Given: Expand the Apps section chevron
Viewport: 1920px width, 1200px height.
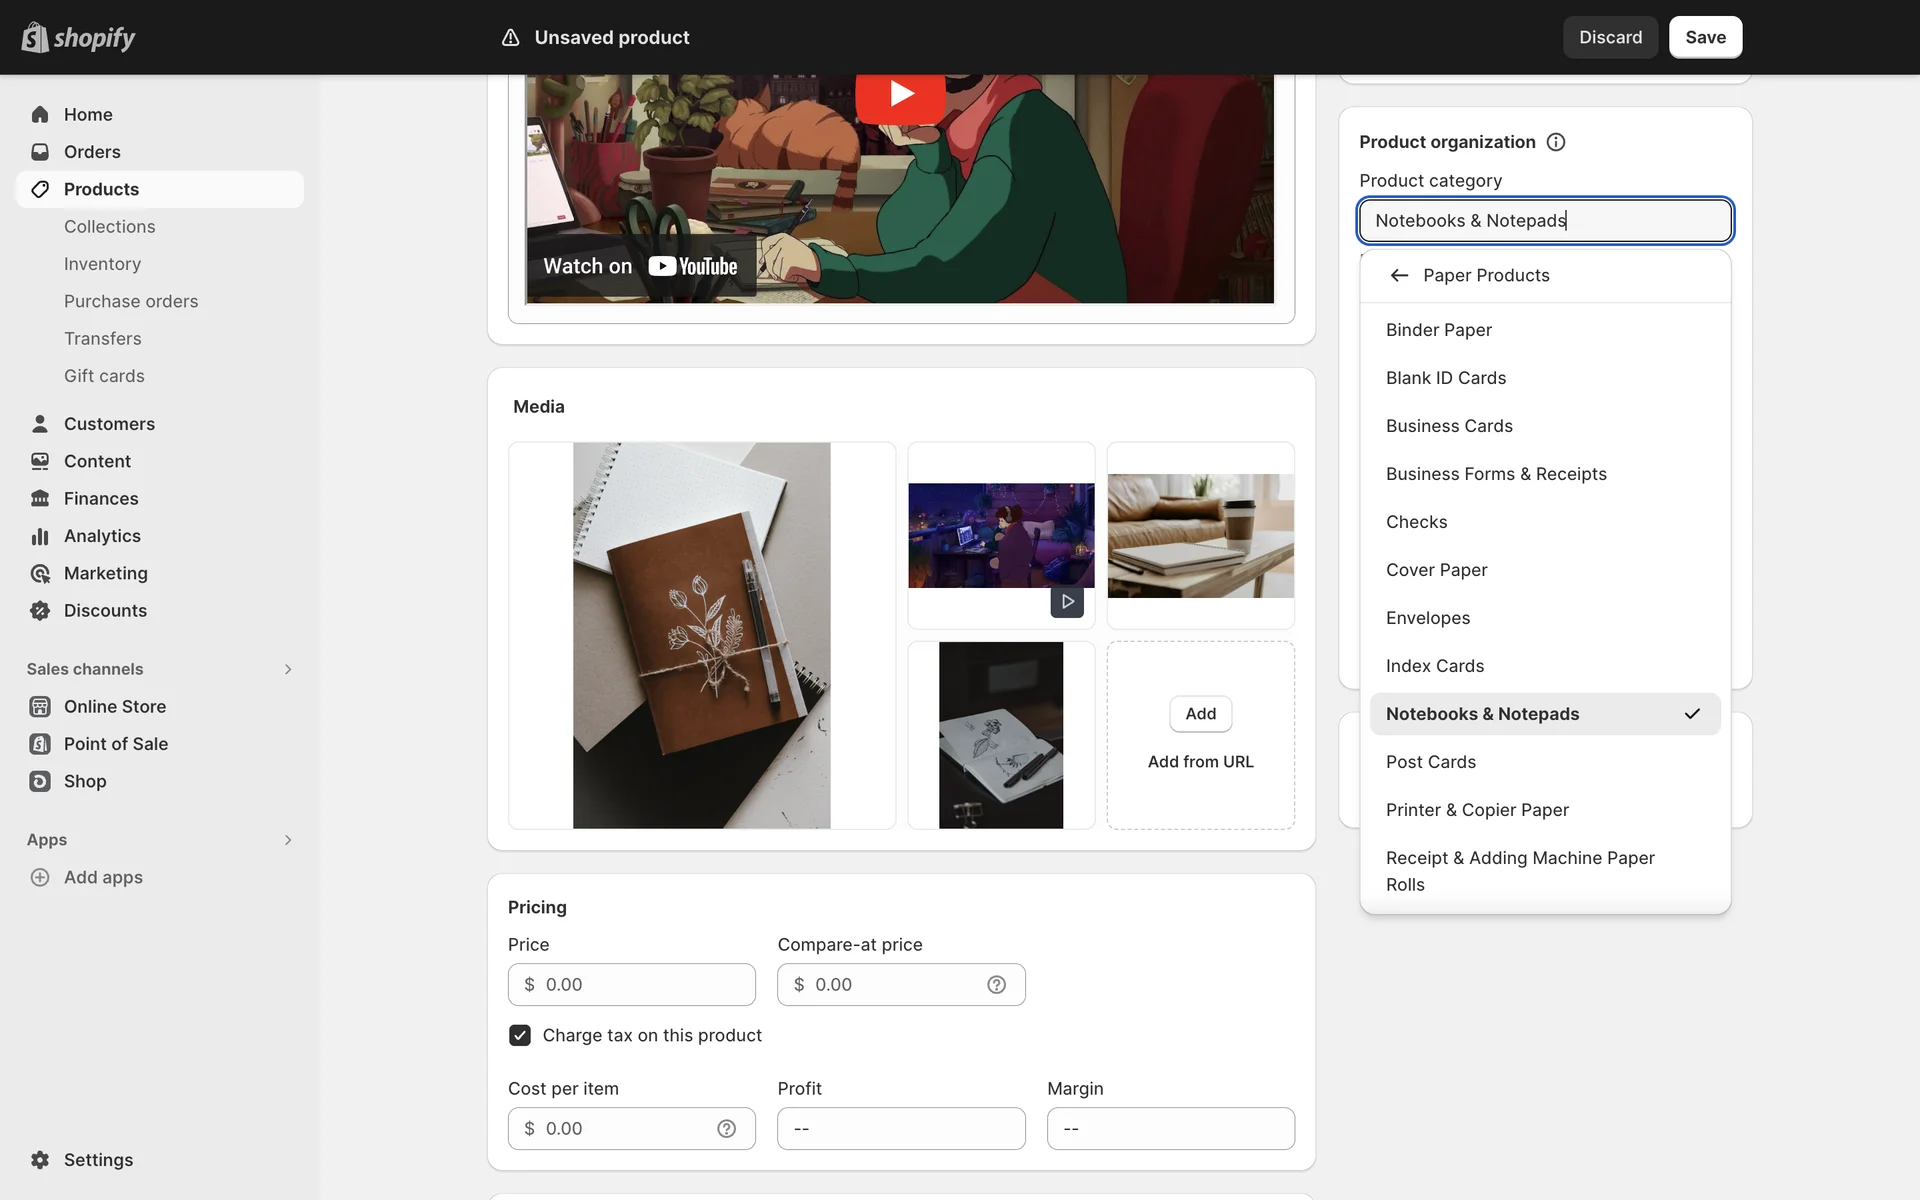Looking at the screenshot, I should click(288, 840).
